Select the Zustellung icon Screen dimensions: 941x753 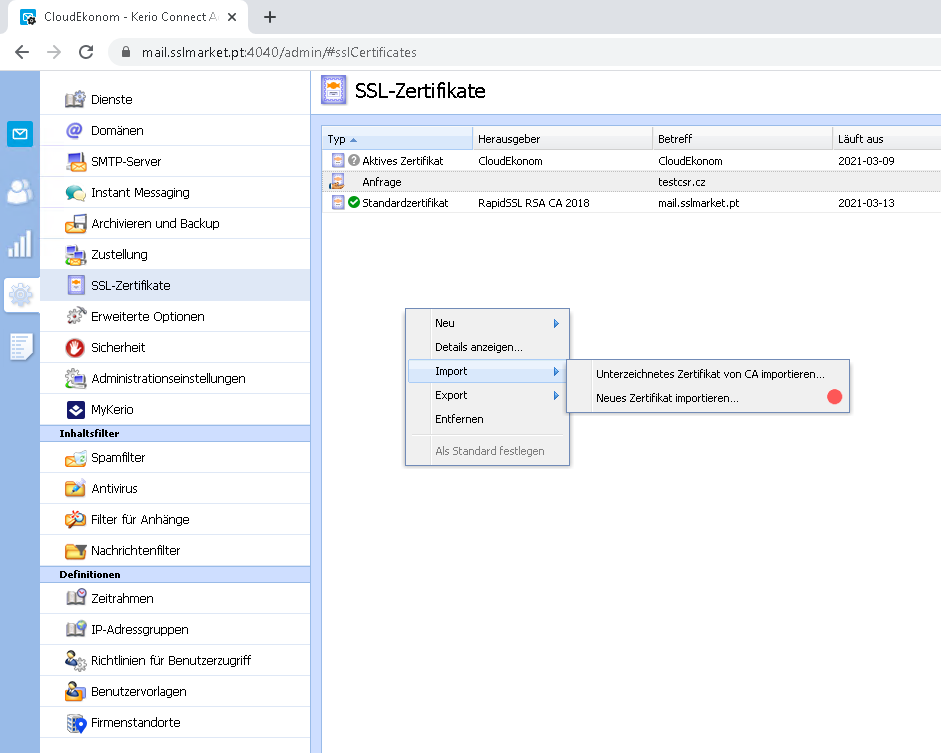click(76, 254)
